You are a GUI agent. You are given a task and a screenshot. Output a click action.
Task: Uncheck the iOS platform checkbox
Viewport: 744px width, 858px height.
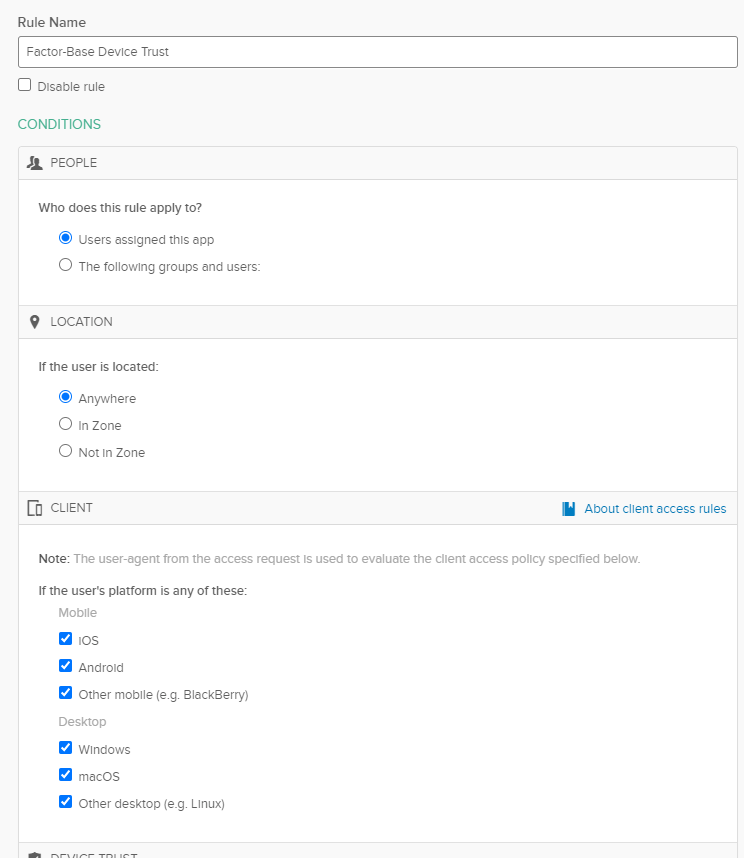pyautogui.click(x=66, y=639)
